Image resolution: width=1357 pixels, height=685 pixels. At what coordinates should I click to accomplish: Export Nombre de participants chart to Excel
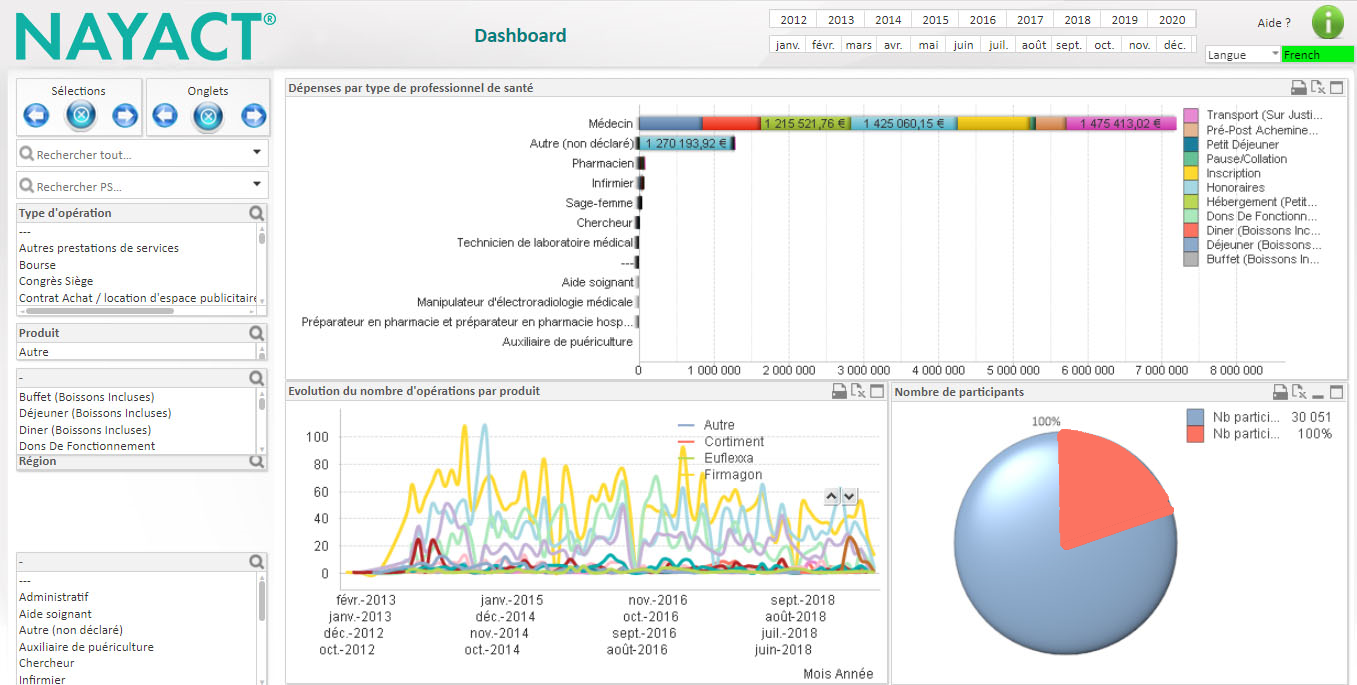pos(1299,391)
